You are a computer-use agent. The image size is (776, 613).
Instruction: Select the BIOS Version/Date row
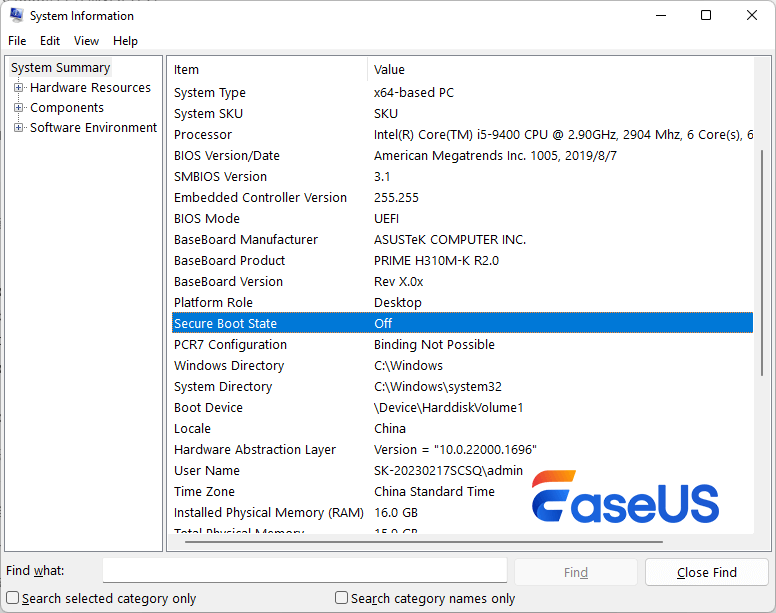coord(462,155)
